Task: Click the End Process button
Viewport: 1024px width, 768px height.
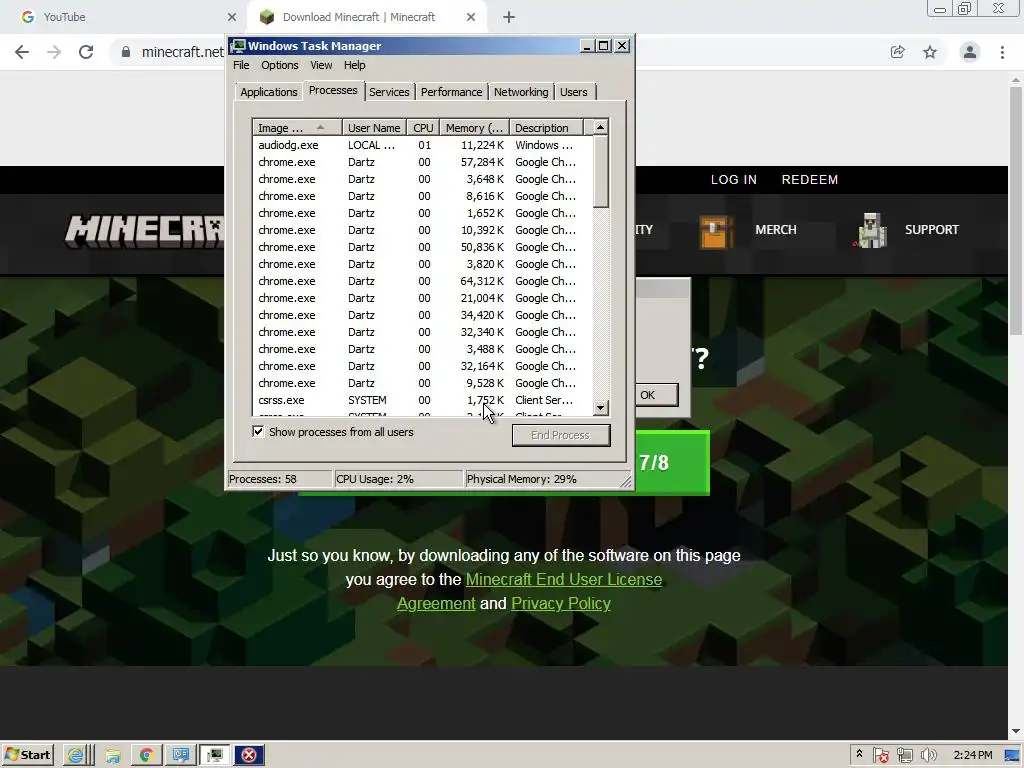Action: coord(561,435)
